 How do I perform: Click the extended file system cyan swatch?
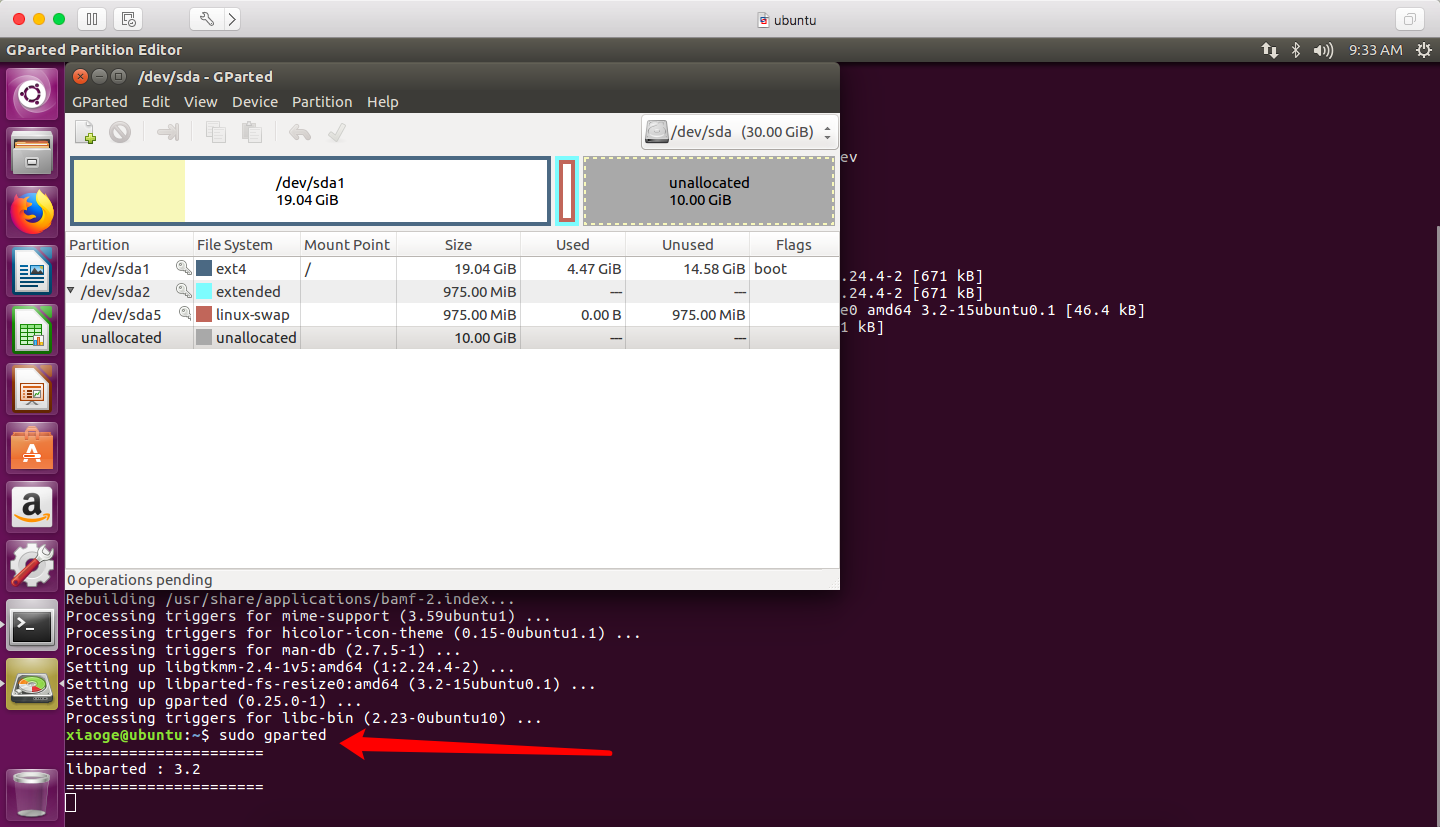[204, 292]
